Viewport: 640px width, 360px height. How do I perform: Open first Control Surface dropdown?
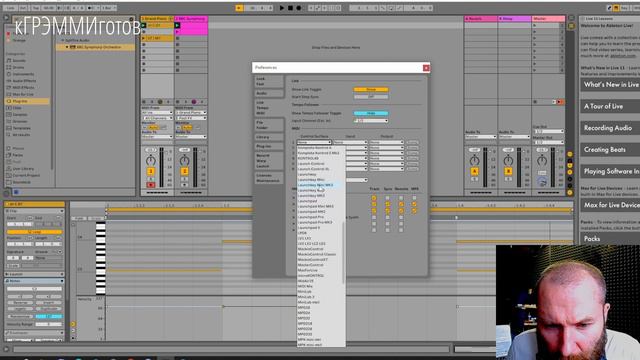[x=314, y=142]
